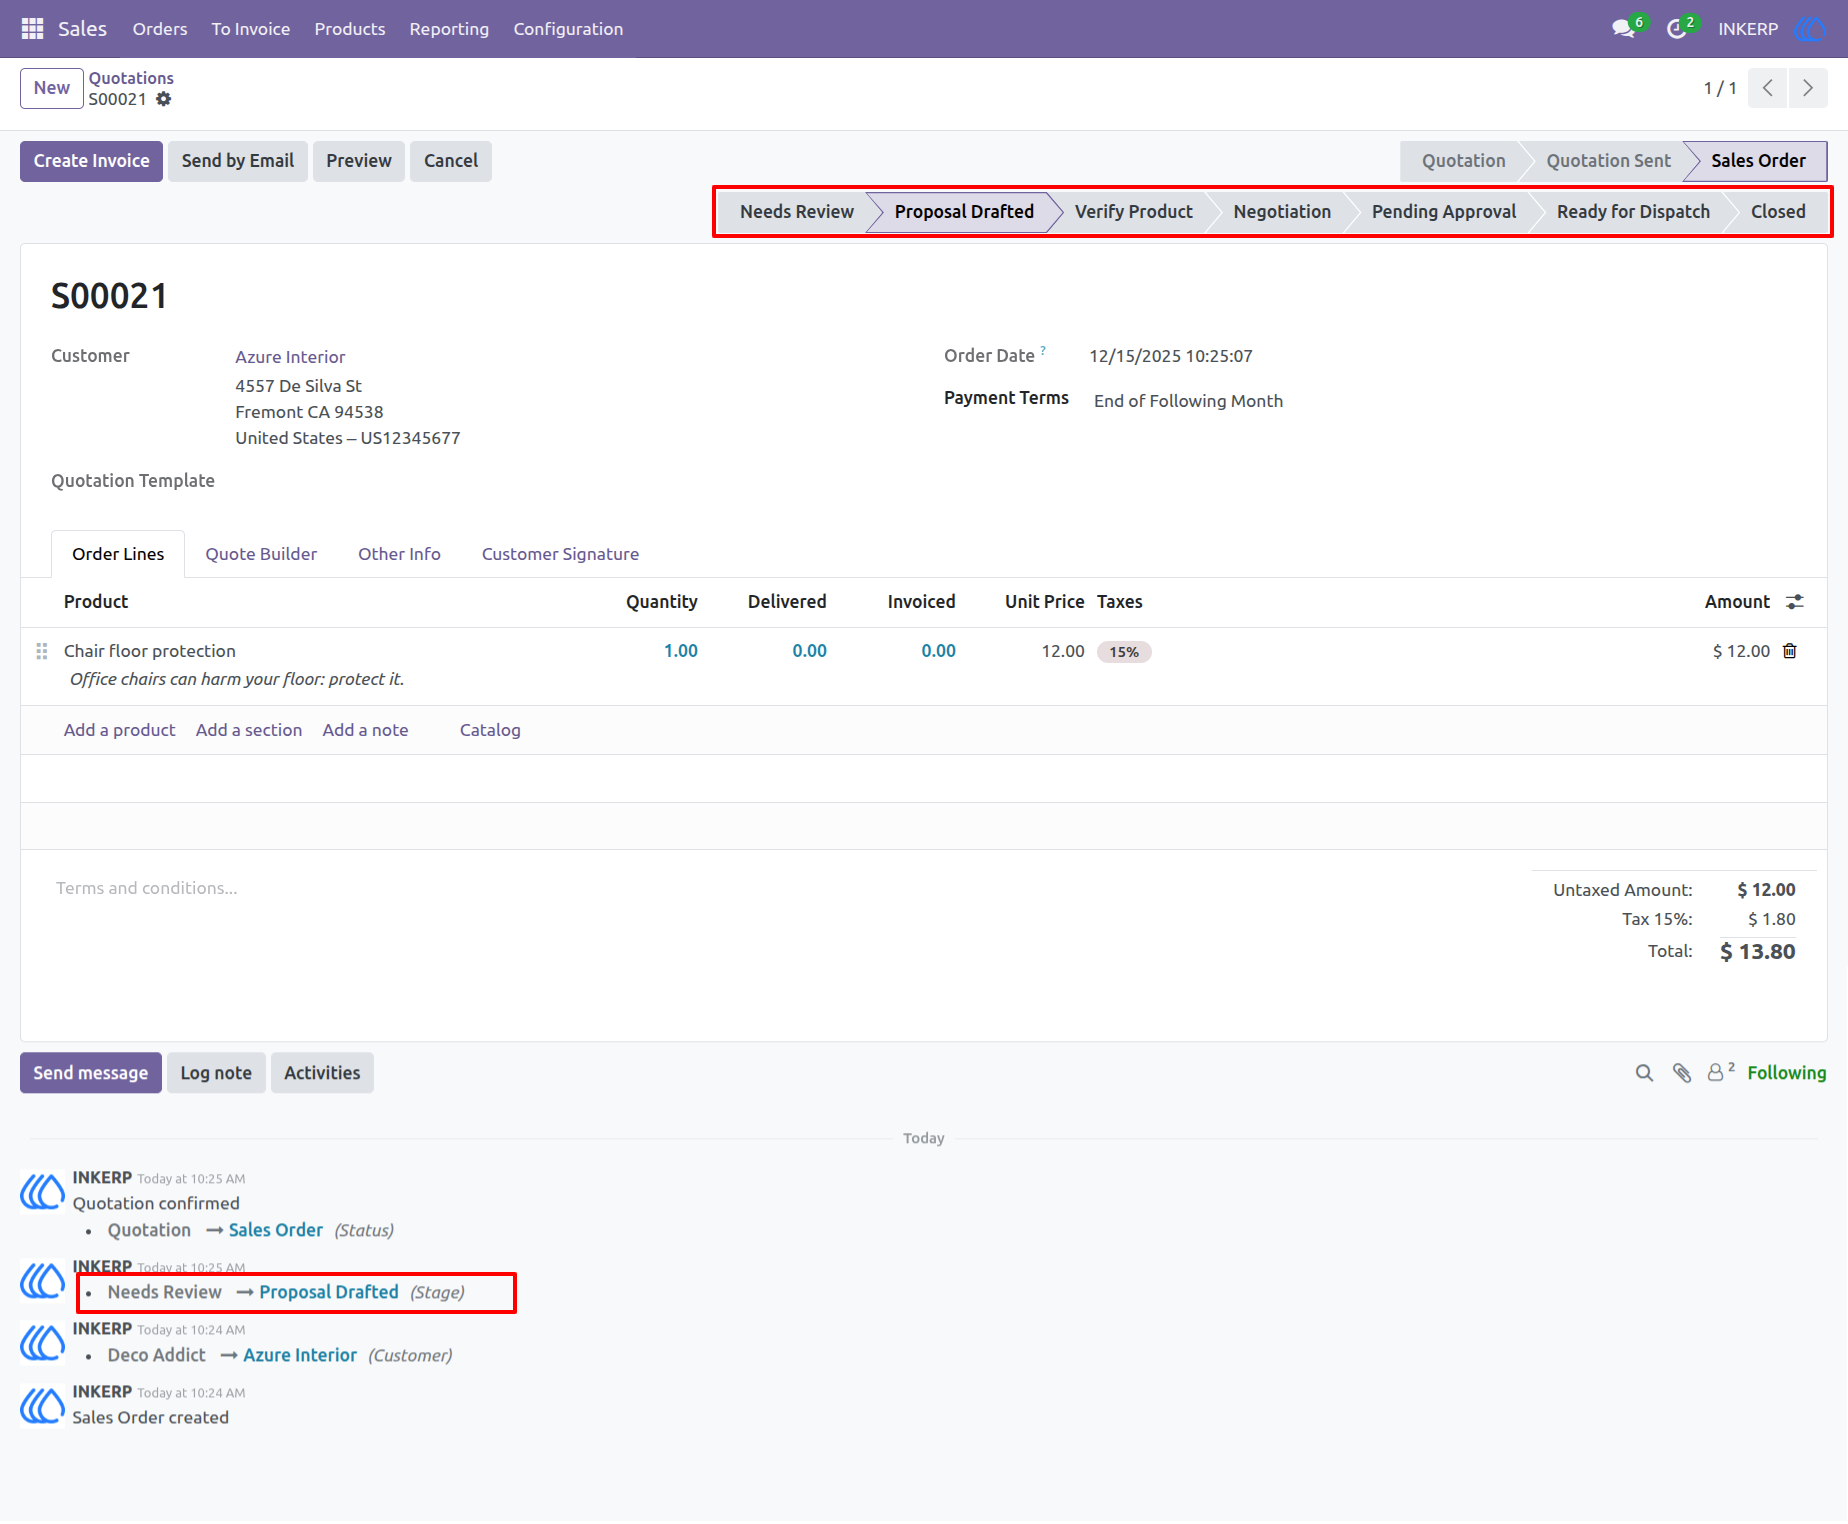Click the search messages magnifier icon

[x=1644, y=1073]
